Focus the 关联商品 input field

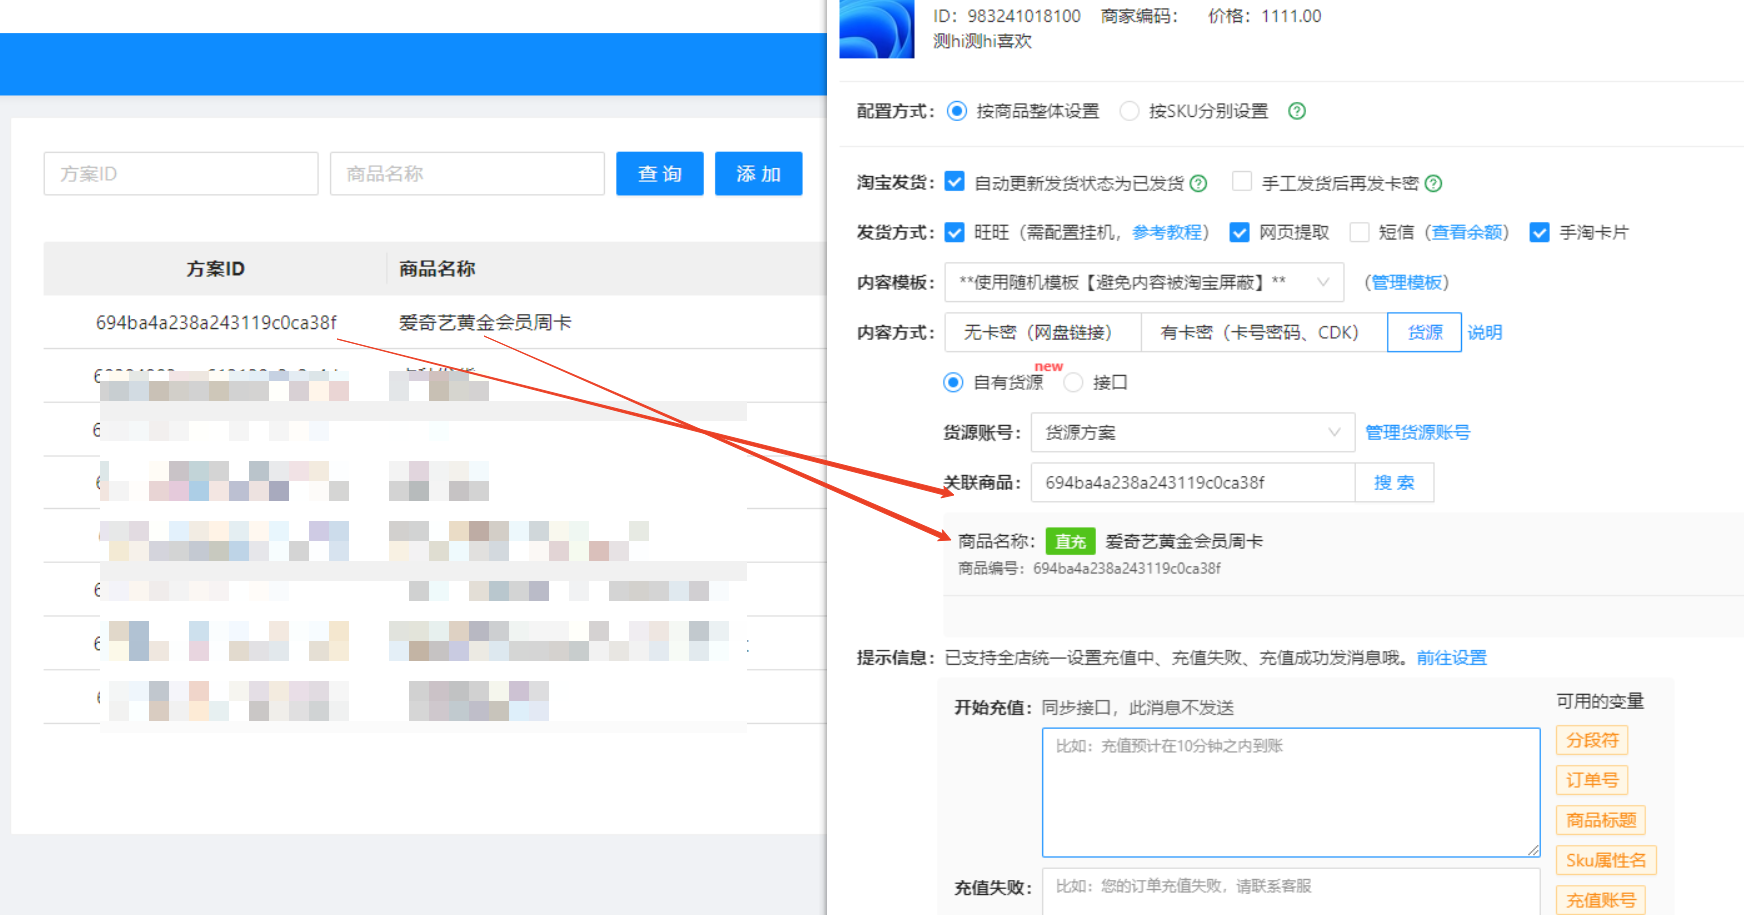[x=1193, y=482]
